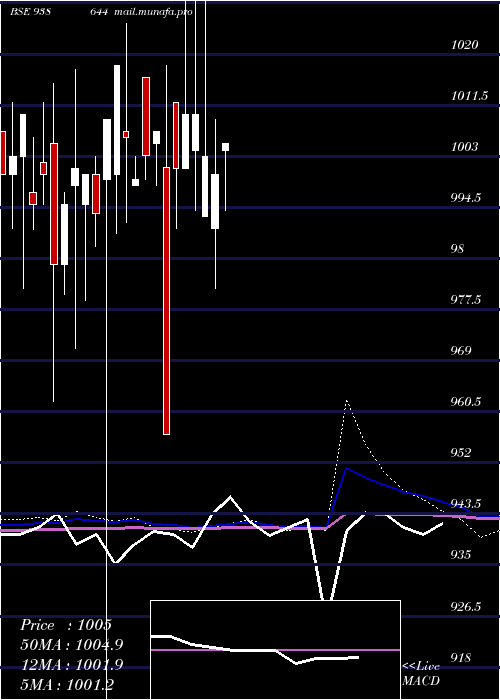Viewport: 500px width, 700px height.
Task: Select the 926.5 price axis label
Action: click(466, 606)
